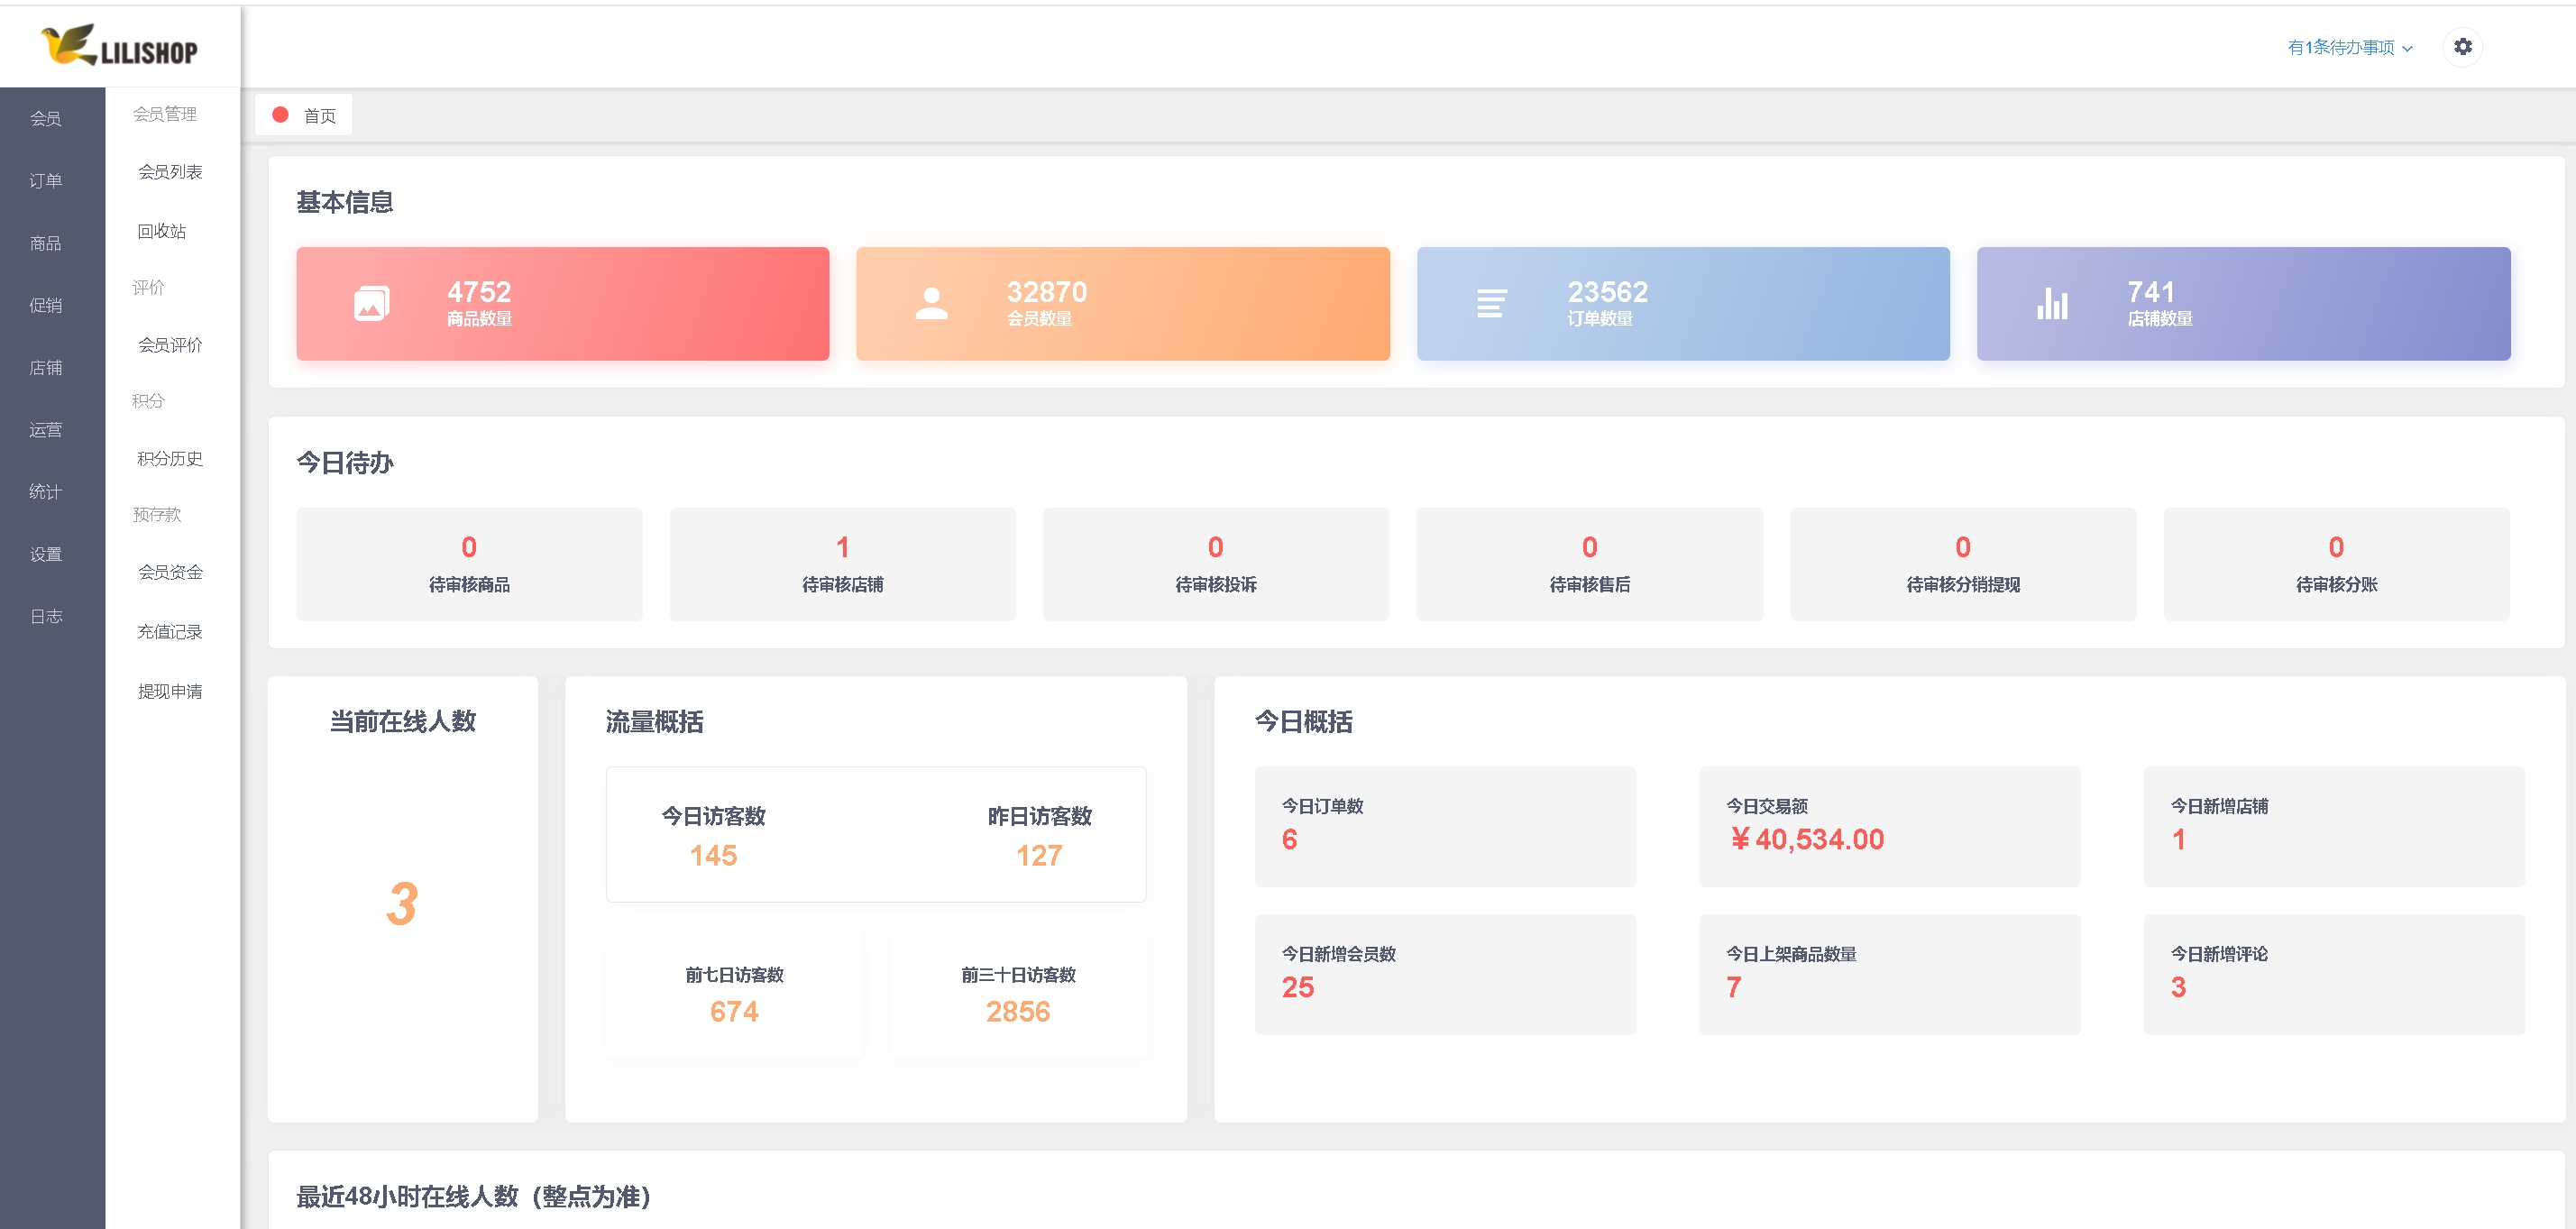The image size is (2576, 1229).
Task: Click the 昨日访客数 value 127
Action: click(1040, 856)
